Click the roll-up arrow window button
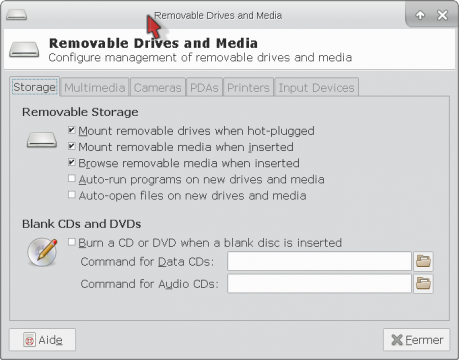Screen dimensions: 459x360 coord(420,15)
